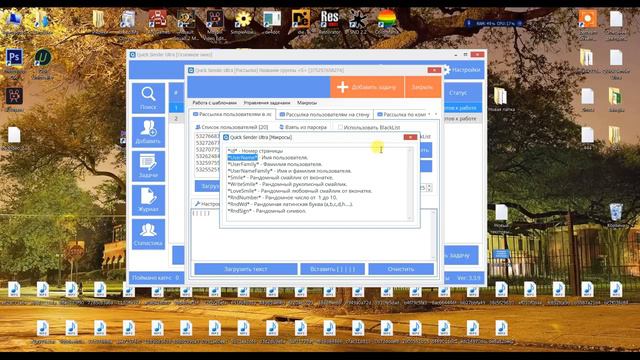The width and height of the screenshot is (640, 360).
Task: Select the *RndWd* macro line
Action: (290, 204)
